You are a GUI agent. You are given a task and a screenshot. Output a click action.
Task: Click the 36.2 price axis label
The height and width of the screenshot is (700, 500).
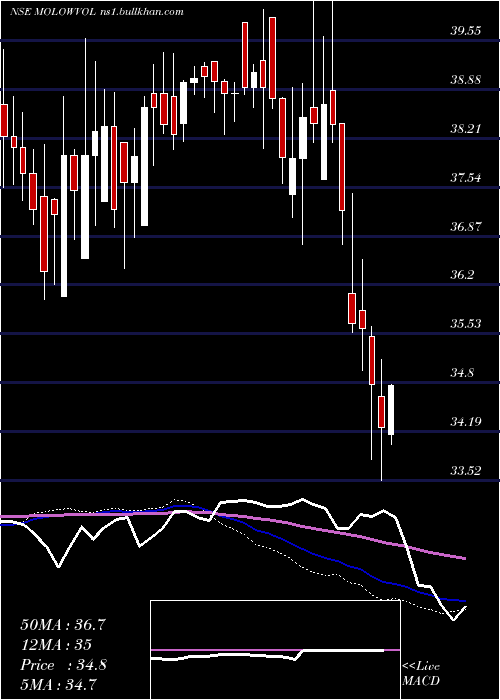point(462,275)
